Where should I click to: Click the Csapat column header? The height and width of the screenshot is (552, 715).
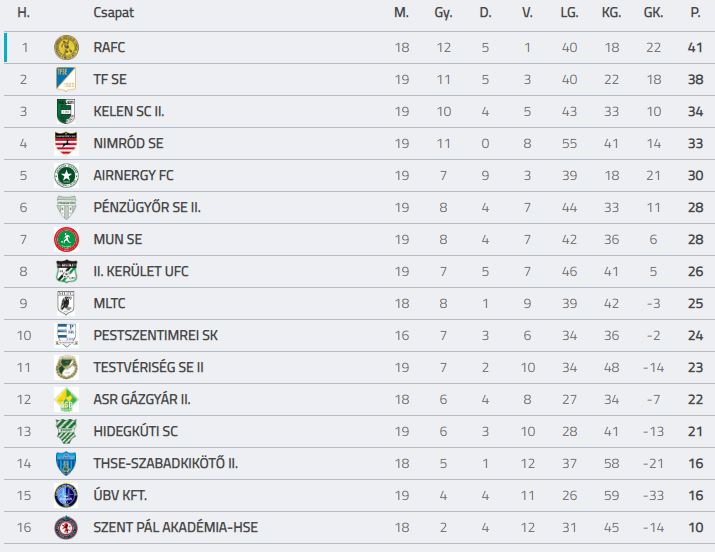tap(114, 13)
